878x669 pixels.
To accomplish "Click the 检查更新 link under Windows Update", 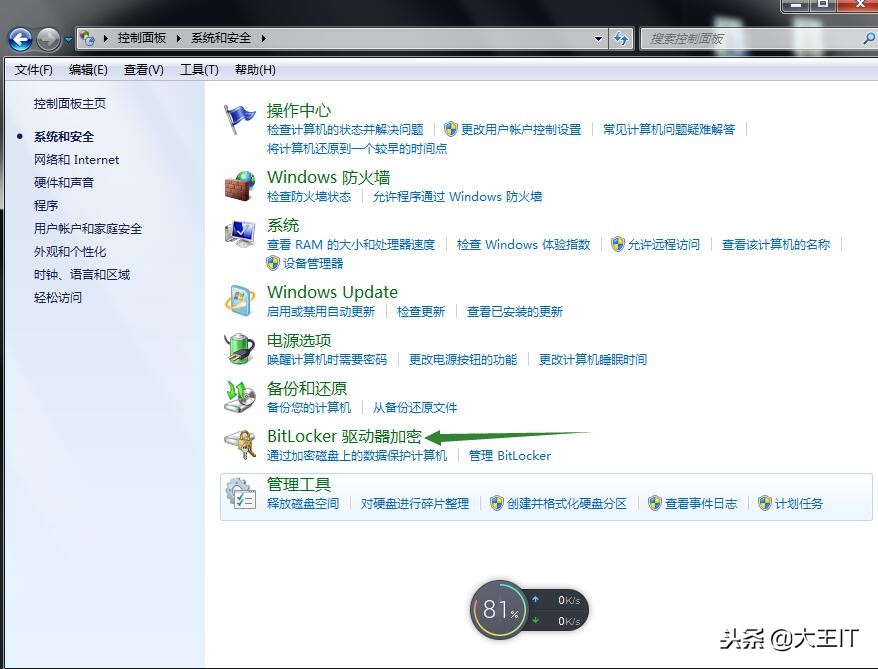I will [x=420, y=311].
